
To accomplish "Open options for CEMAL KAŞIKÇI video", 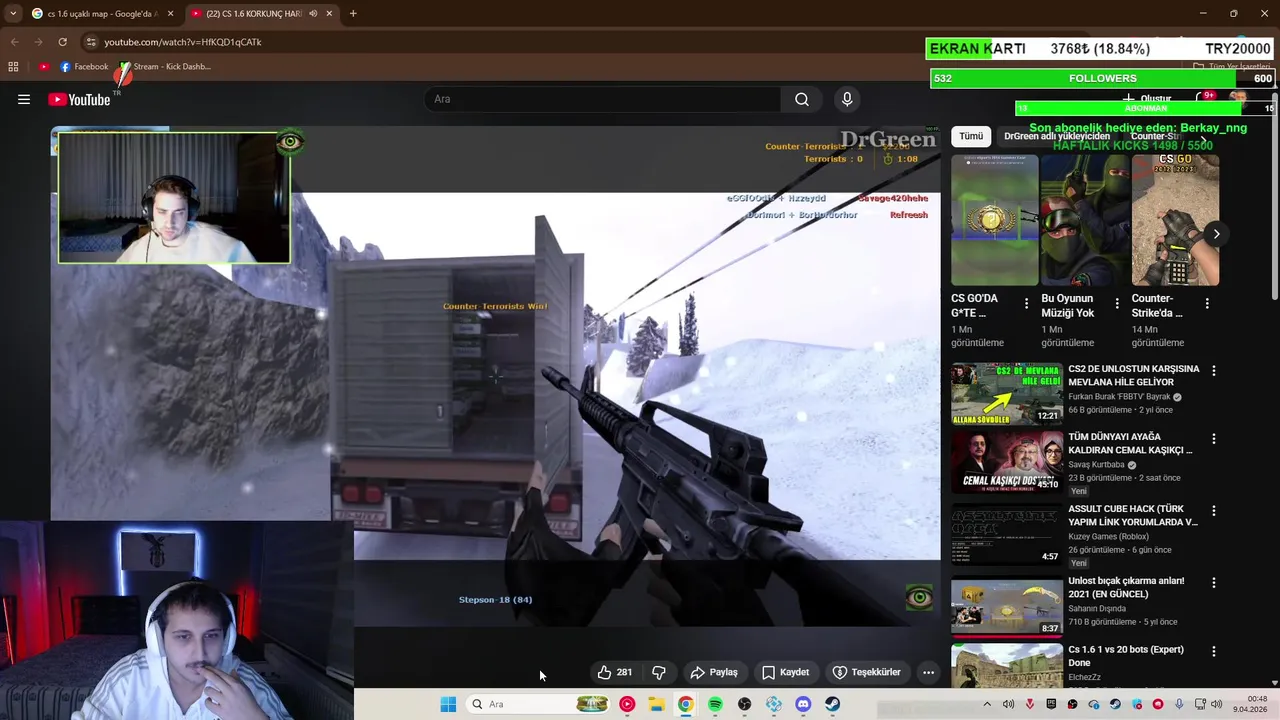I will (1214, 439).
